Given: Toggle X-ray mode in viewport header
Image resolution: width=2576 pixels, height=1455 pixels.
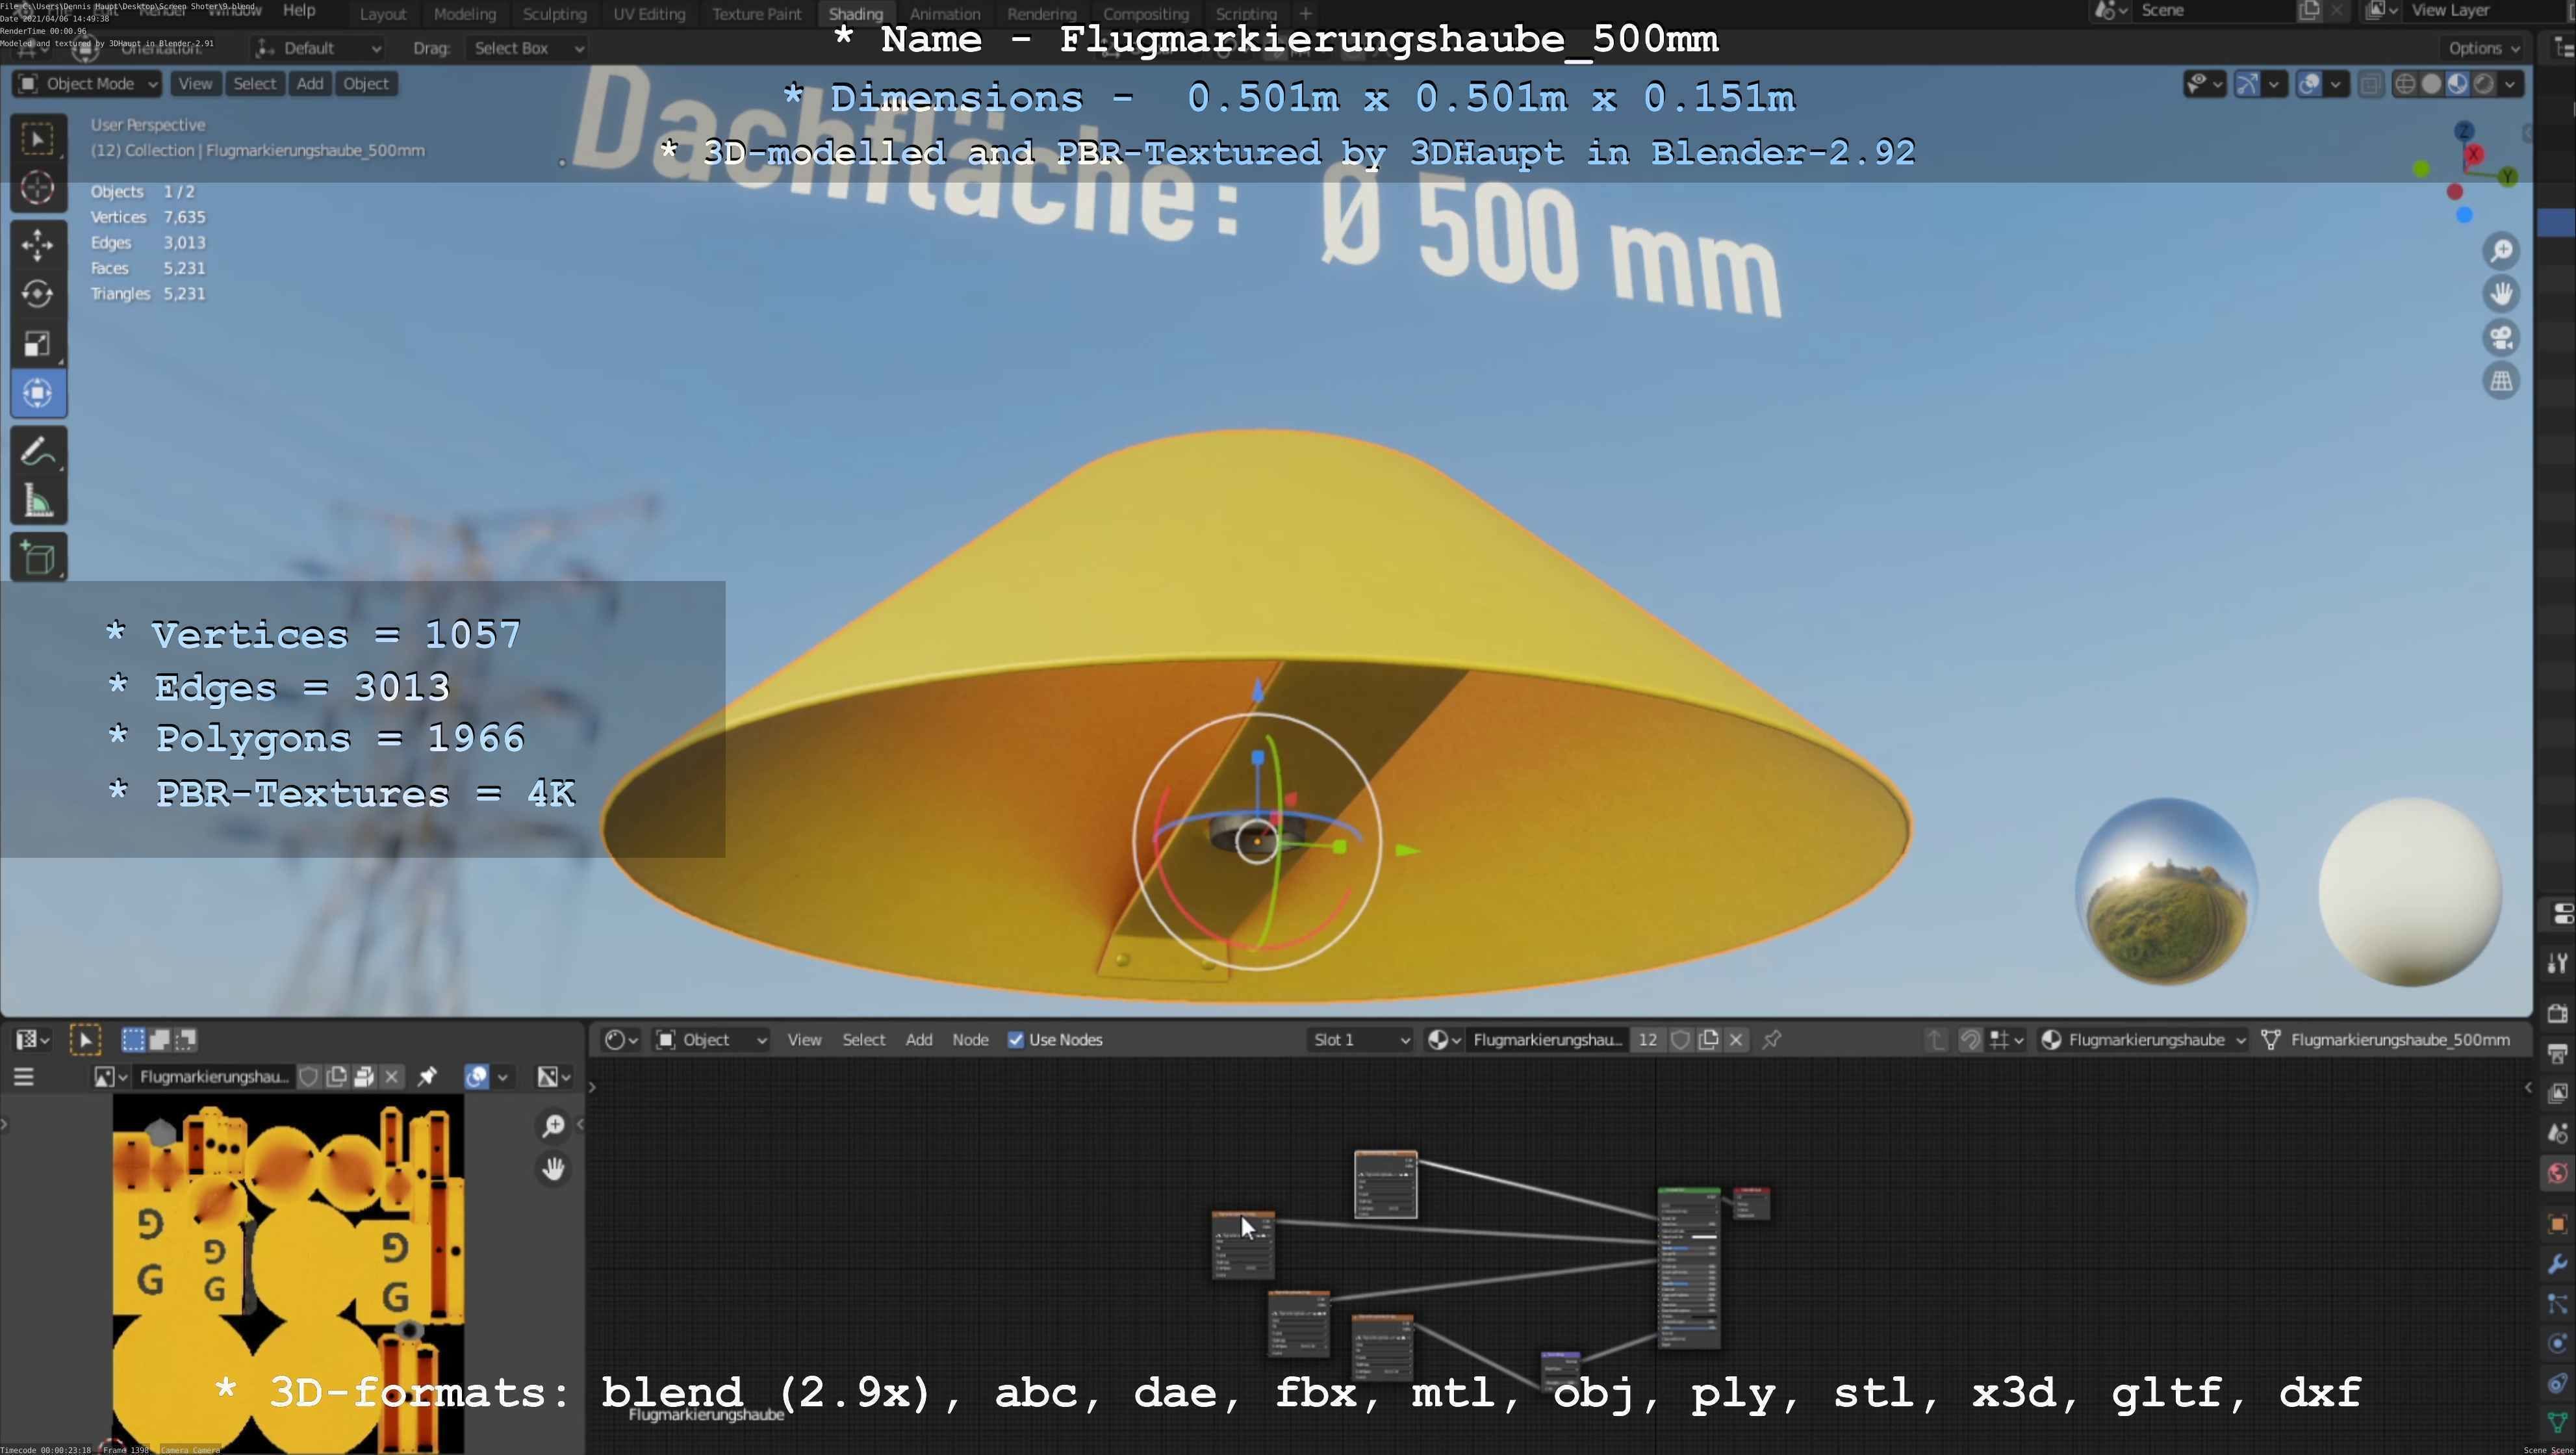Looking at the screenshot, I should 2369,84.
